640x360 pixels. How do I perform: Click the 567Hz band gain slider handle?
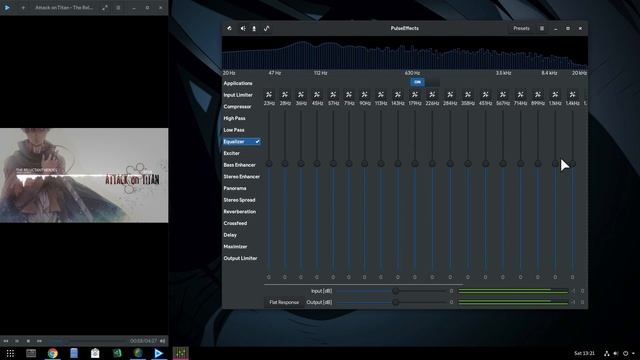pyautogui.click(x=503, y=164)
